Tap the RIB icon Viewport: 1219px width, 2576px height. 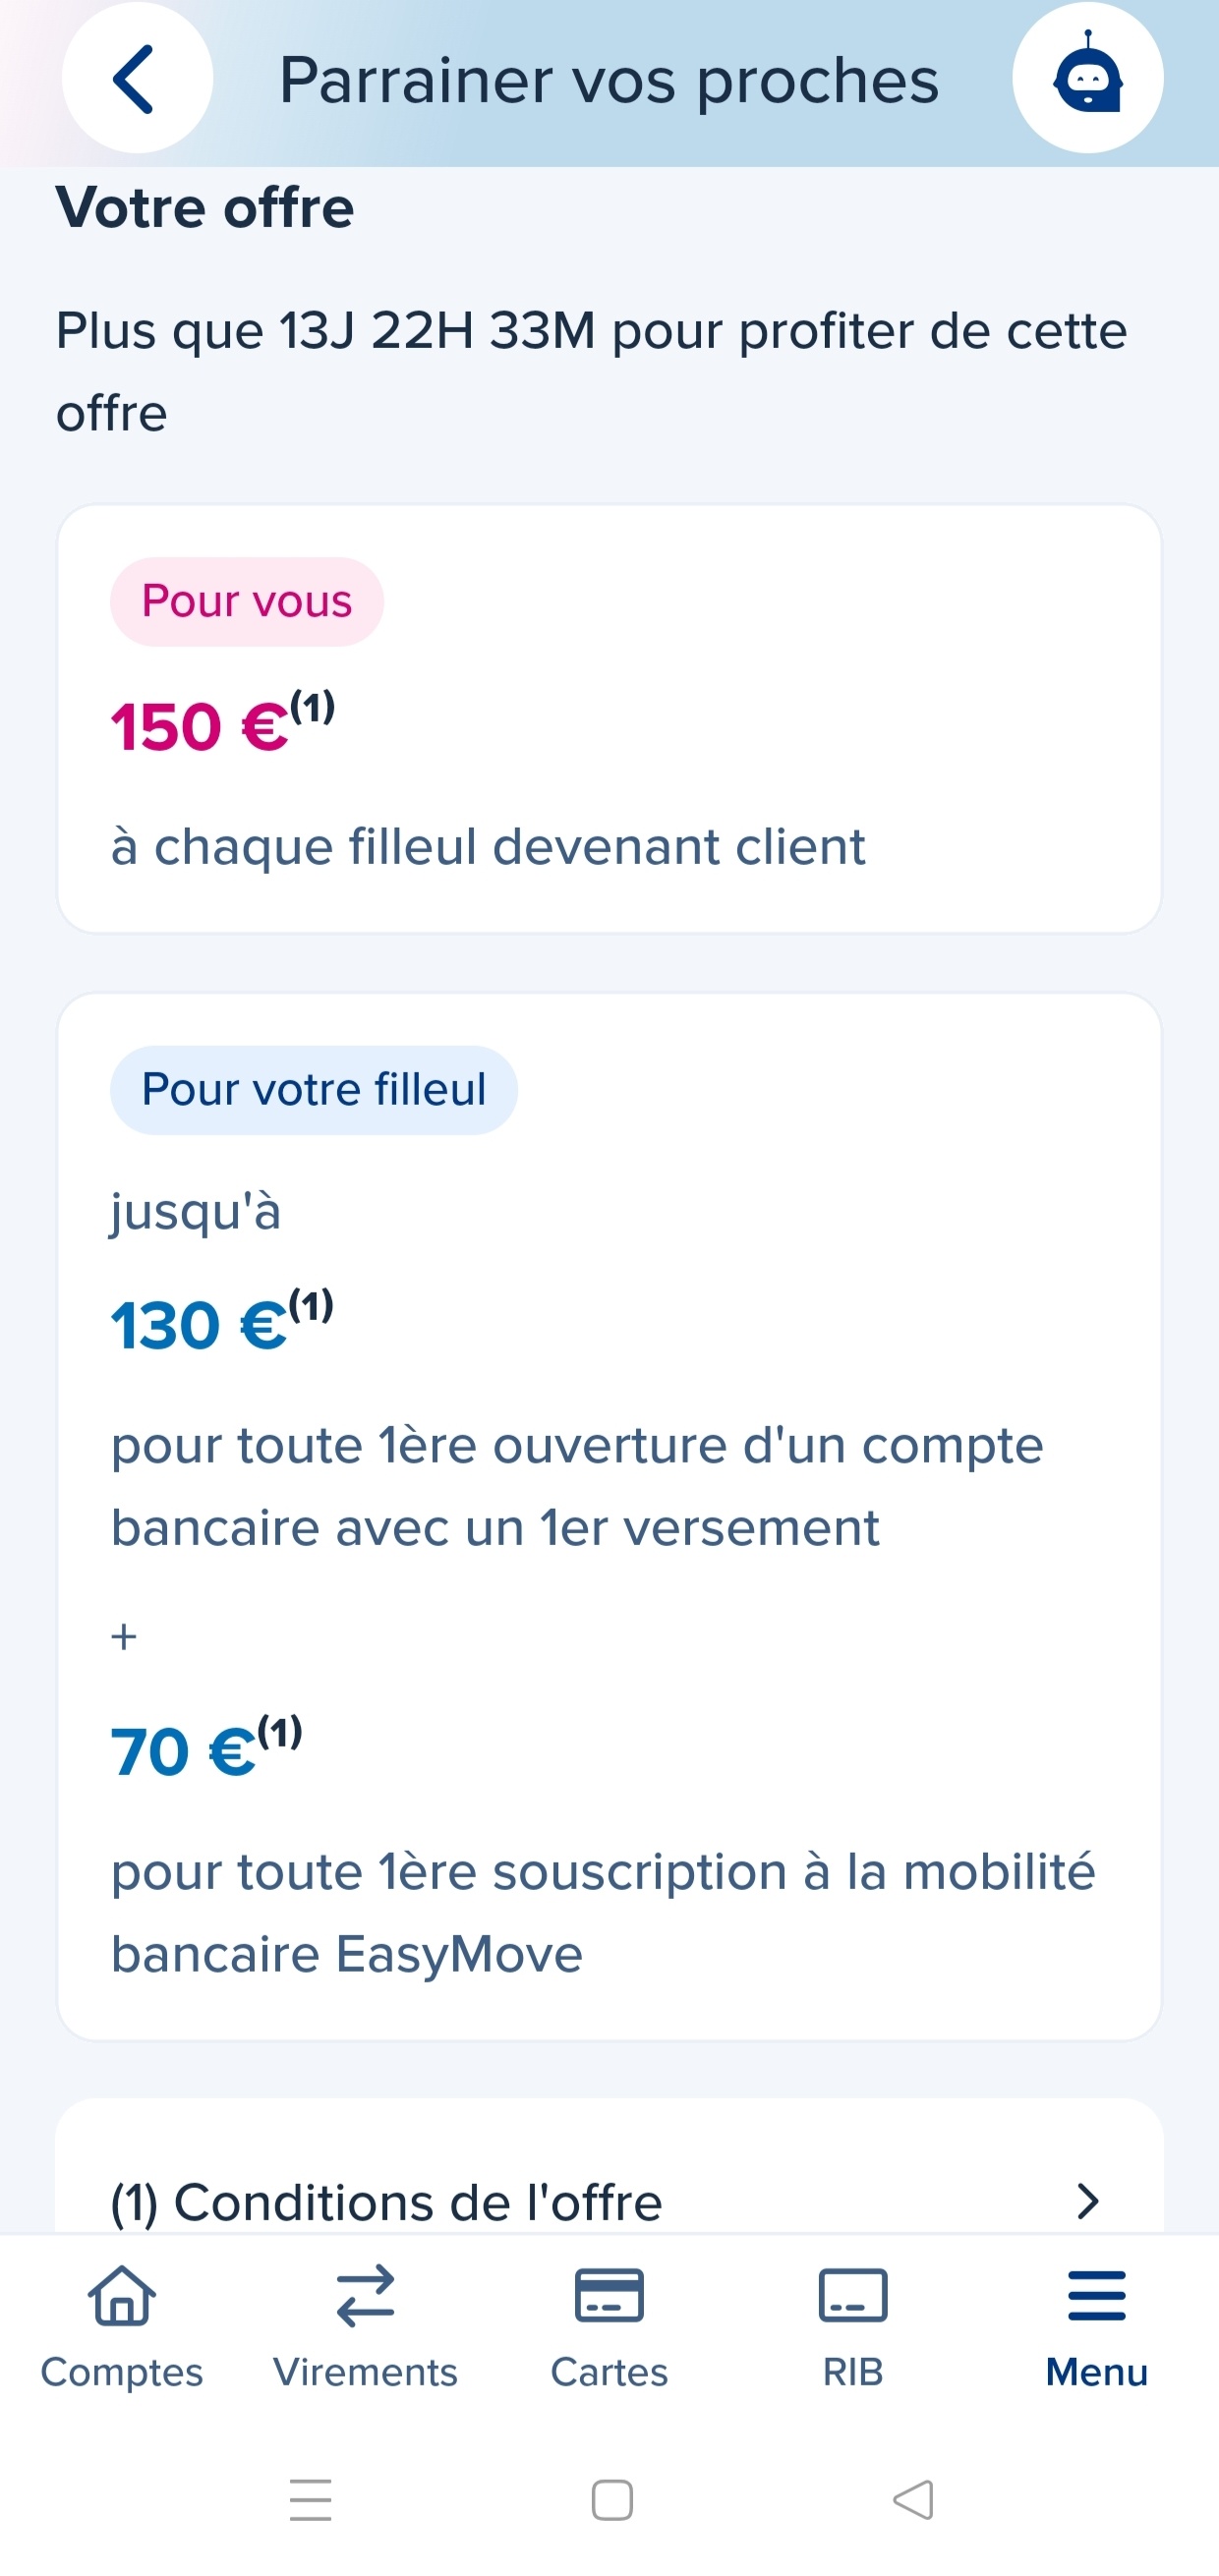tap(852, 2295)
